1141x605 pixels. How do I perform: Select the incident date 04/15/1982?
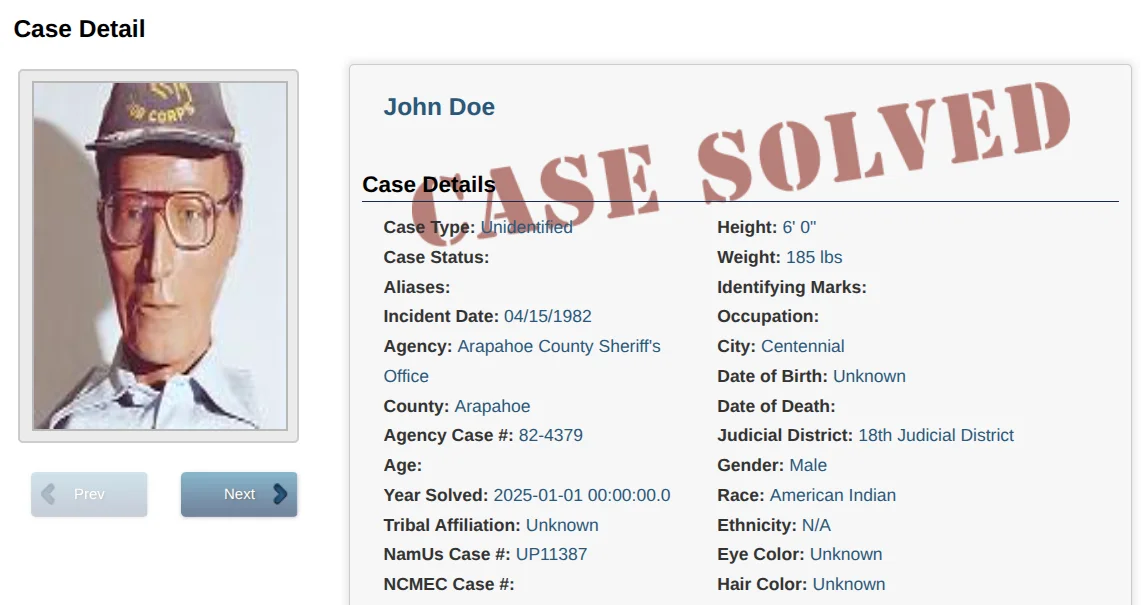point(547,316)
